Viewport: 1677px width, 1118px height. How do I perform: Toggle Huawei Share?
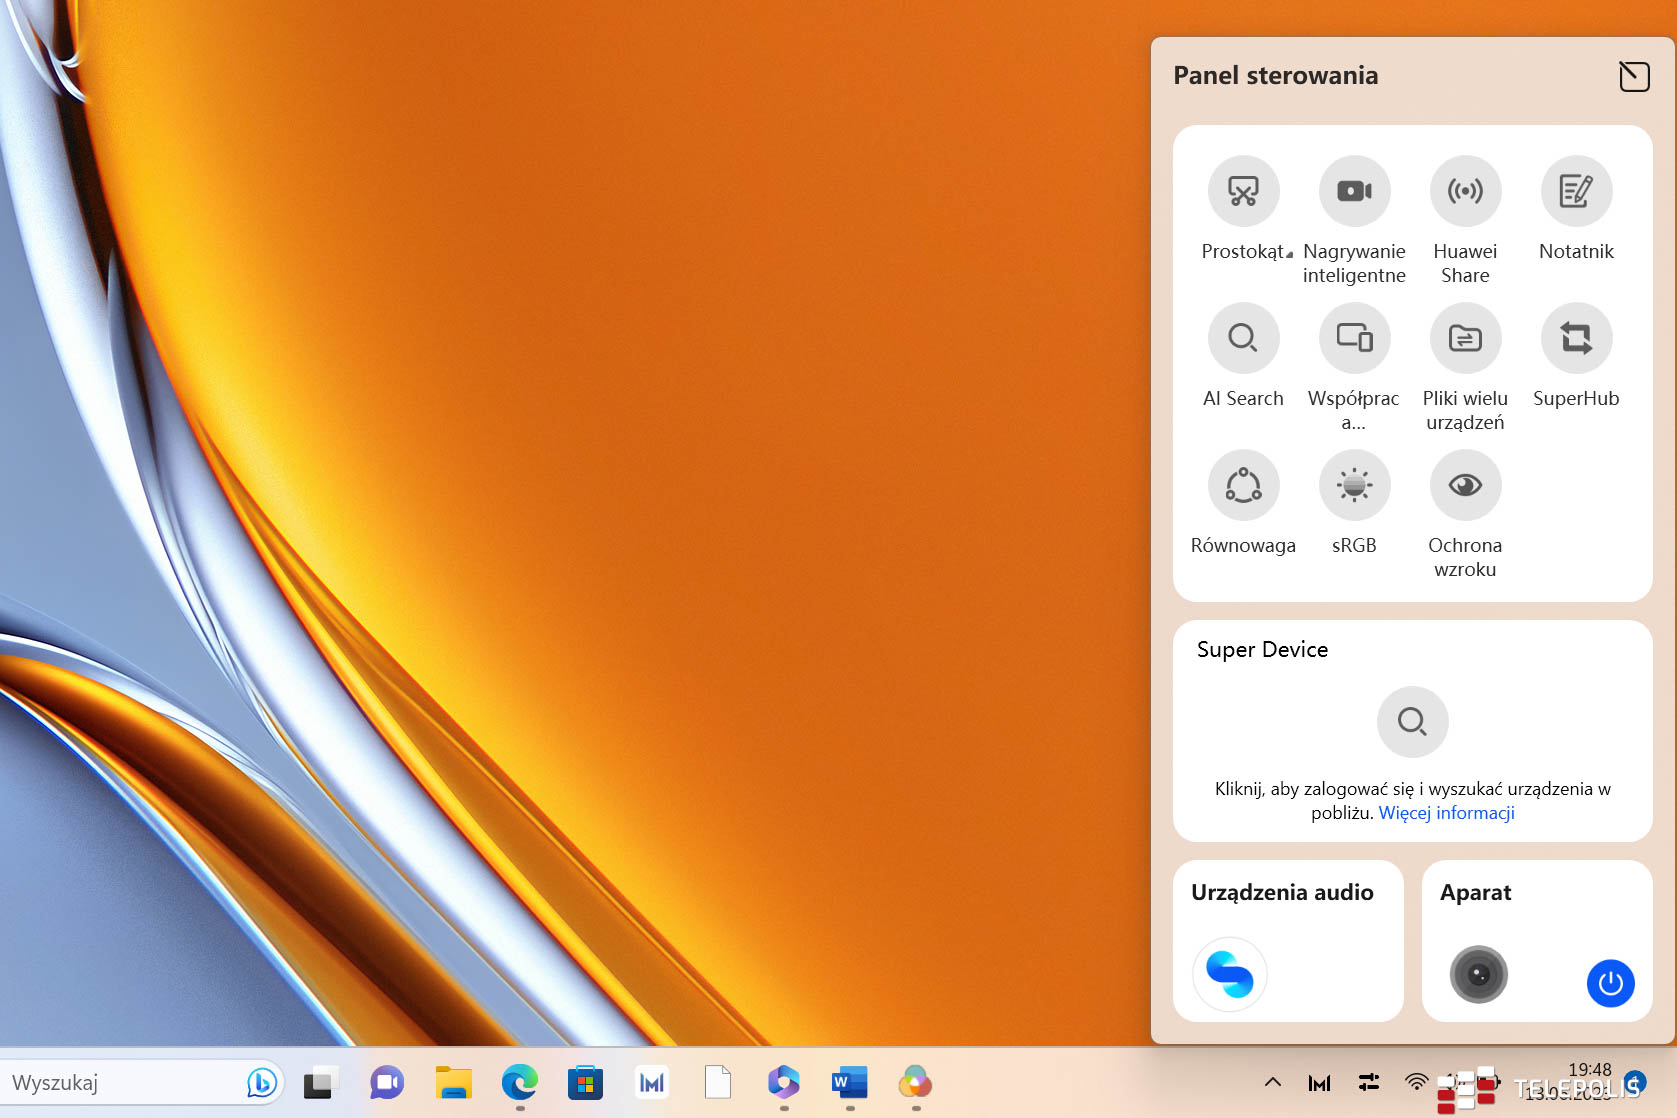point(1465,191)
